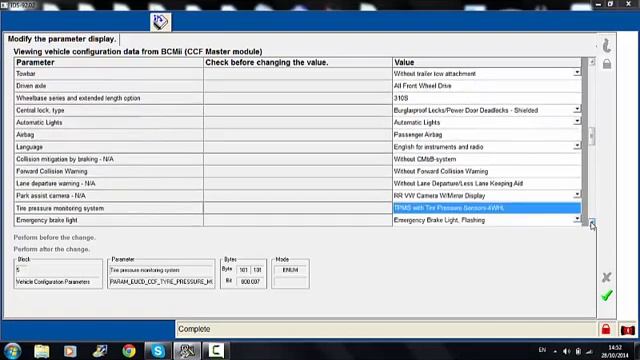Viewport: 640px width, 360px height.
Task: Open the Automatic Lights value dropdown arrow
Action: (577, 122)
